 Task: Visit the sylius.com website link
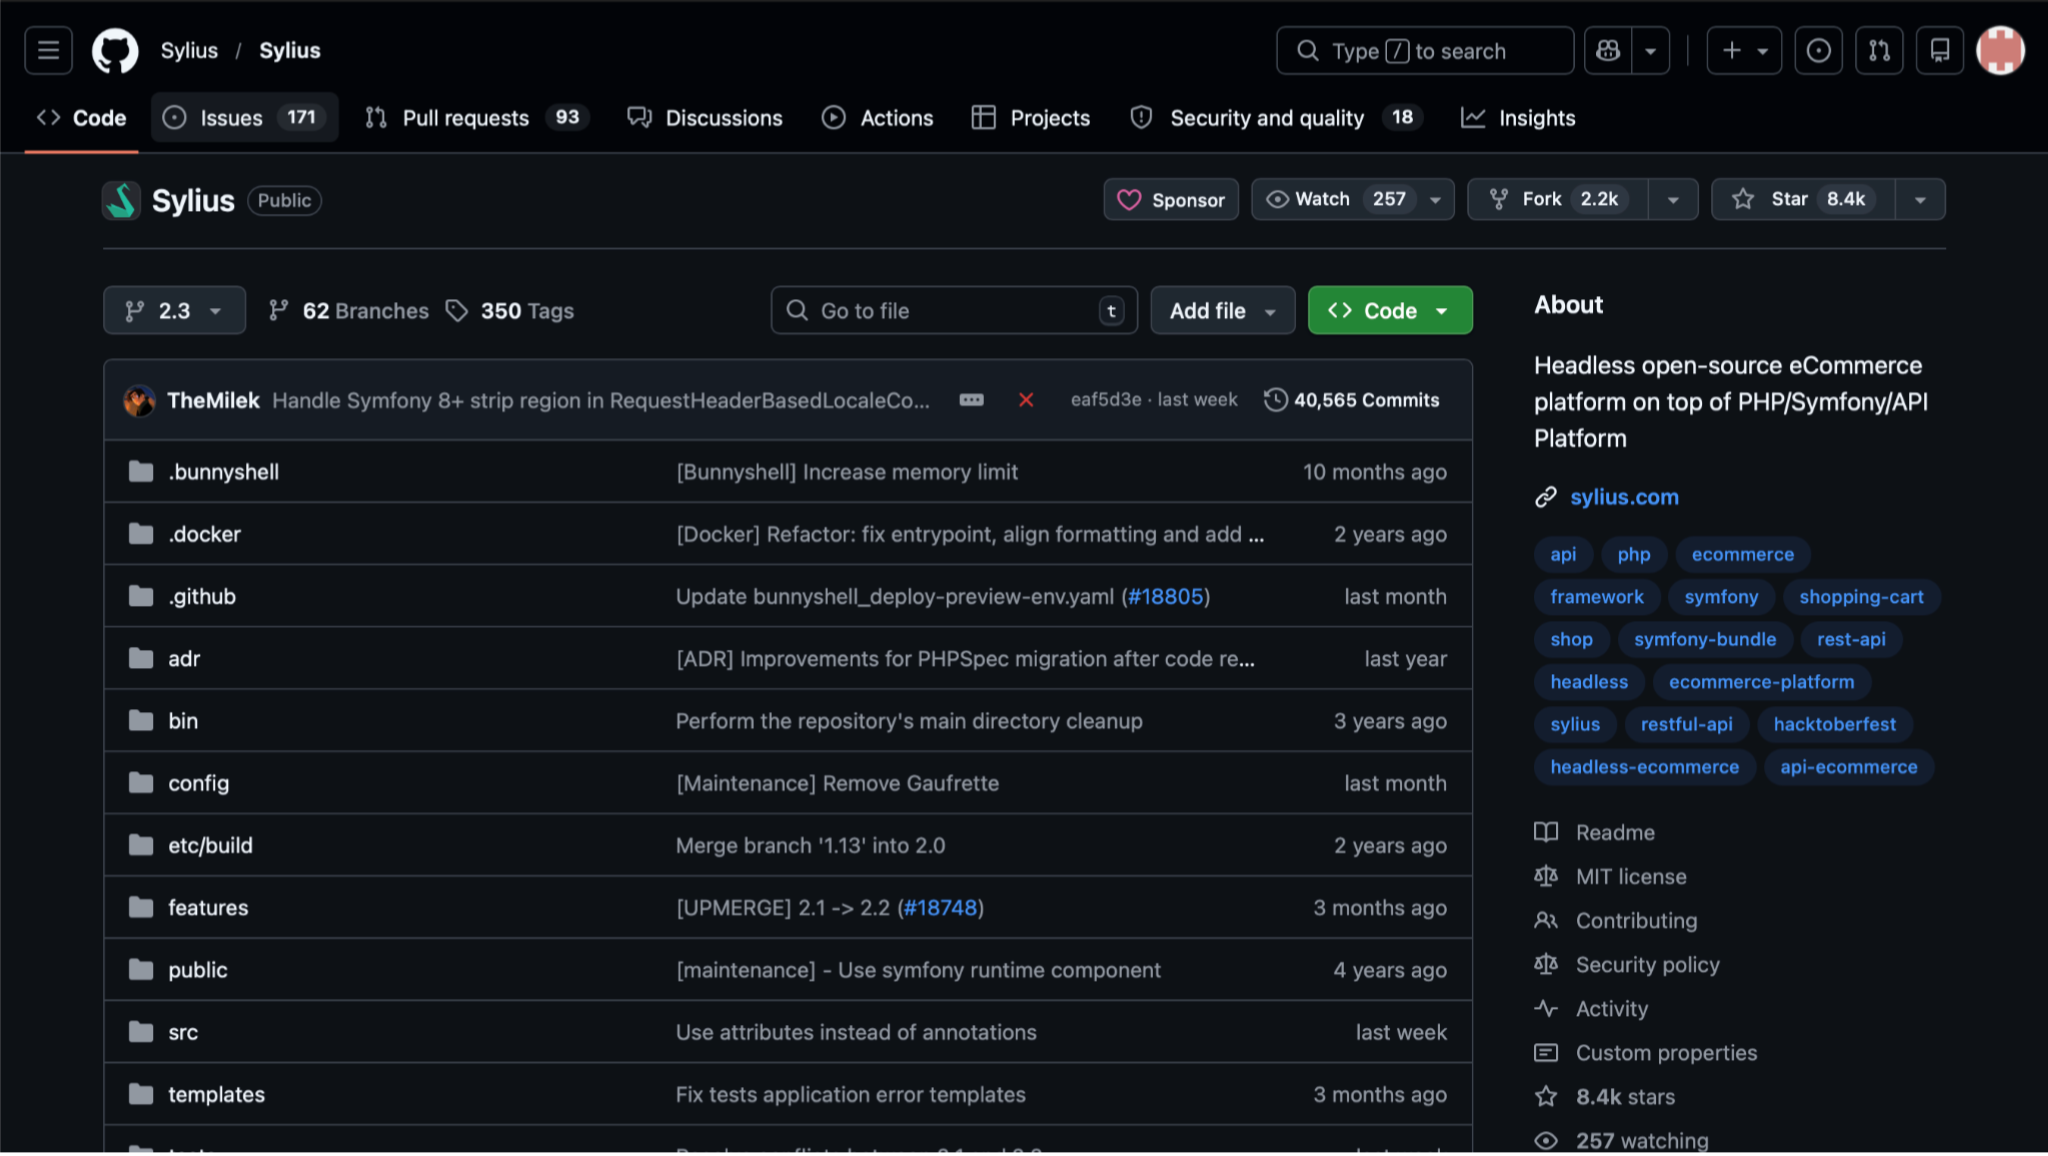1623,496
